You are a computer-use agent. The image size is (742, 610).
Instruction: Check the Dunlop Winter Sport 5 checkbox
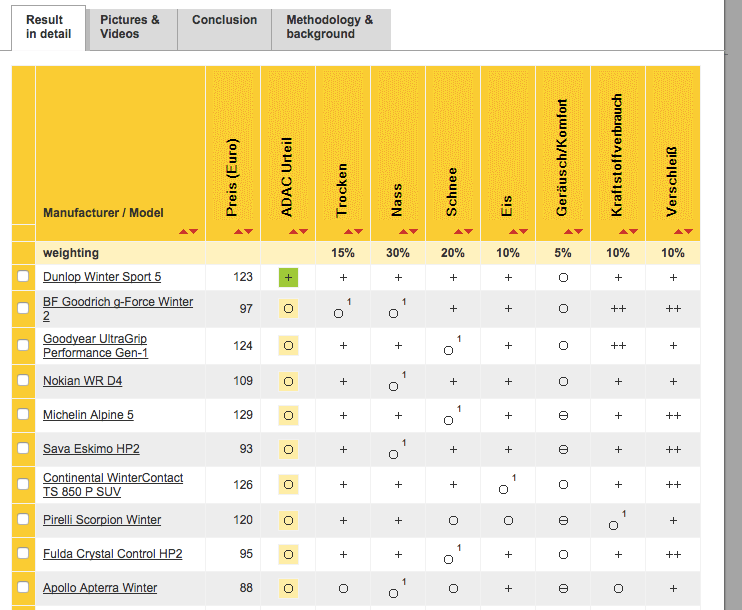tap(23, 276)
